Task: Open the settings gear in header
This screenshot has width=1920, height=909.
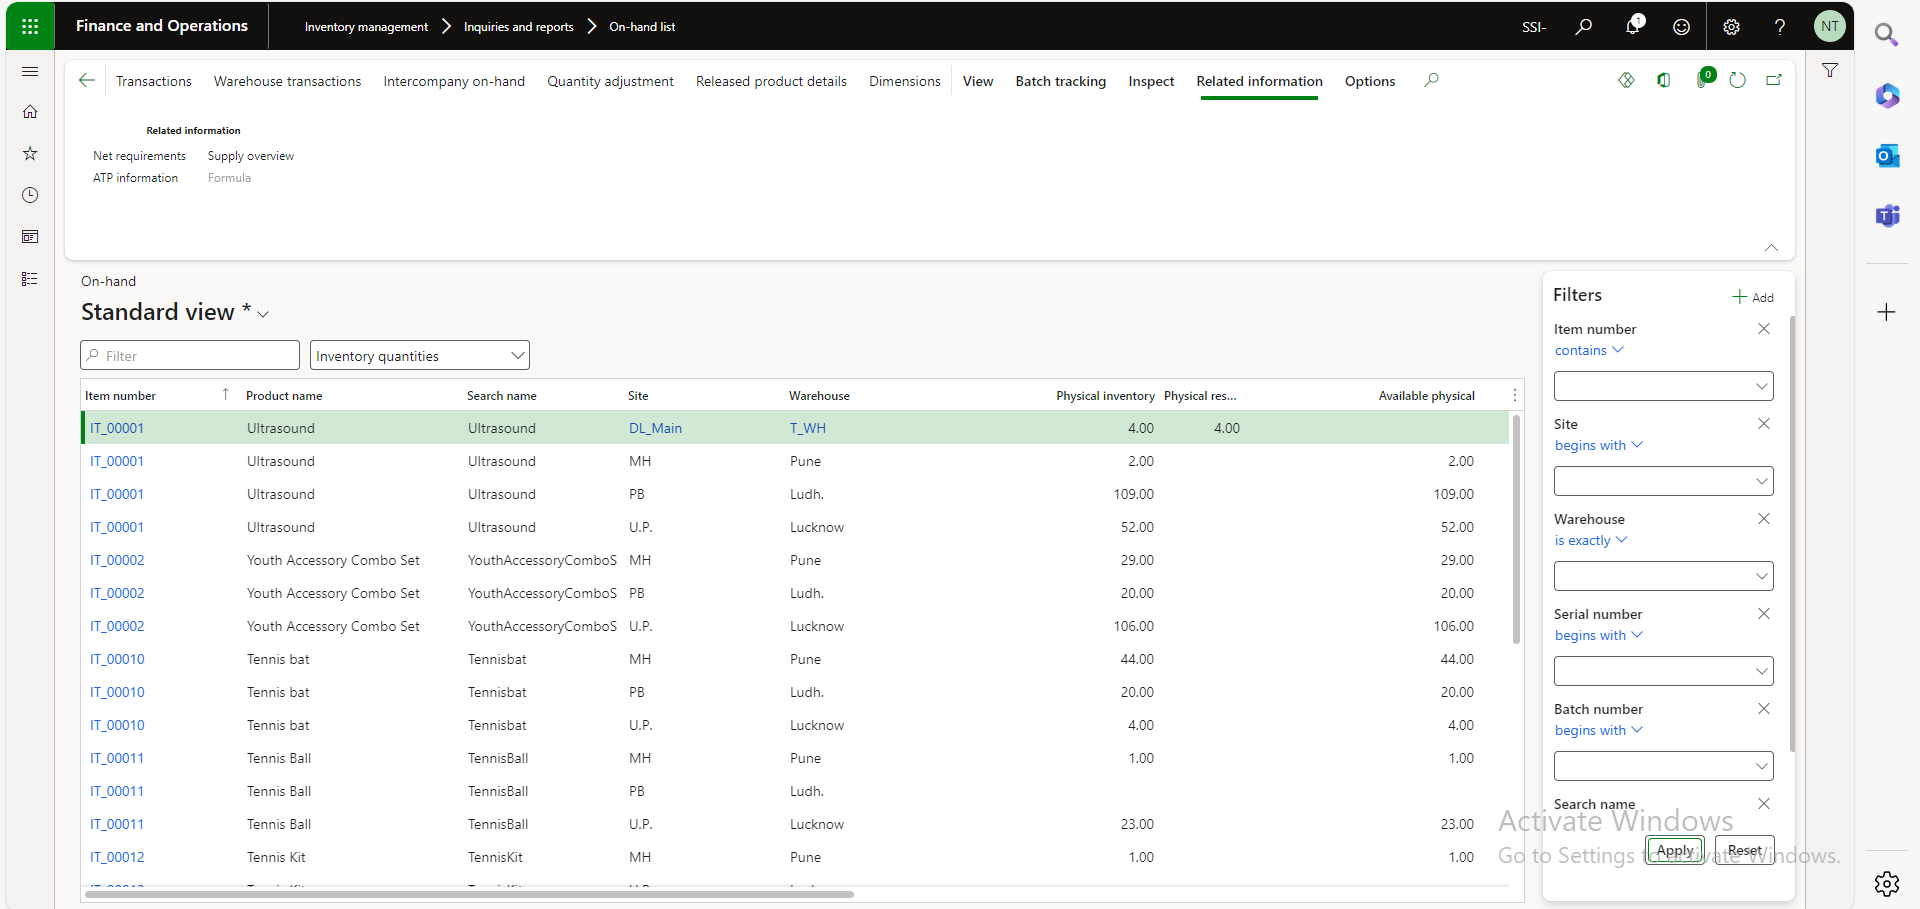Action: tap(1731, 27)
